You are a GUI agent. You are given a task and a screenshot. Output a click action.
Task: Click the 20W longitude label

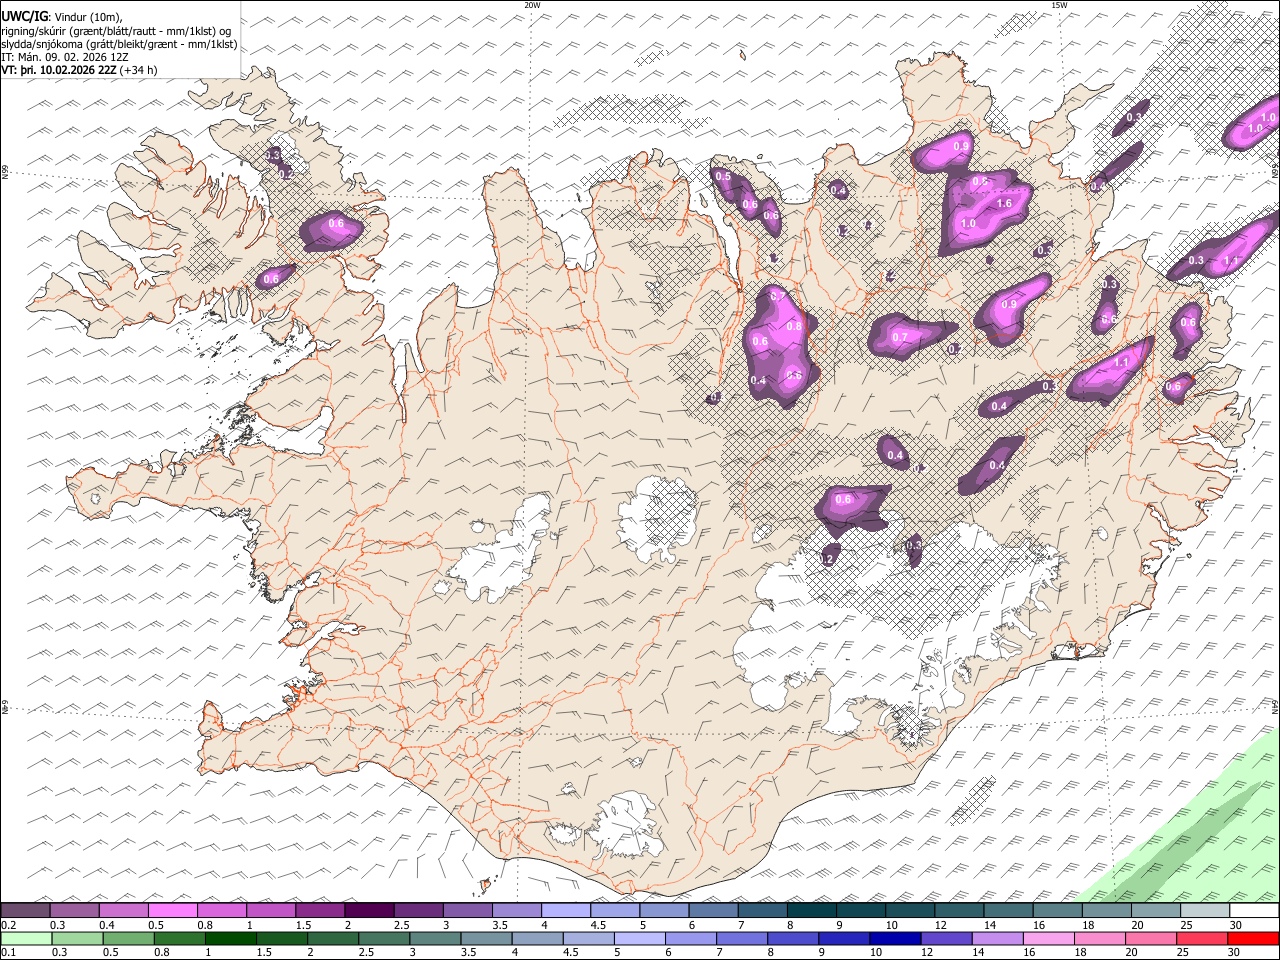532,5
